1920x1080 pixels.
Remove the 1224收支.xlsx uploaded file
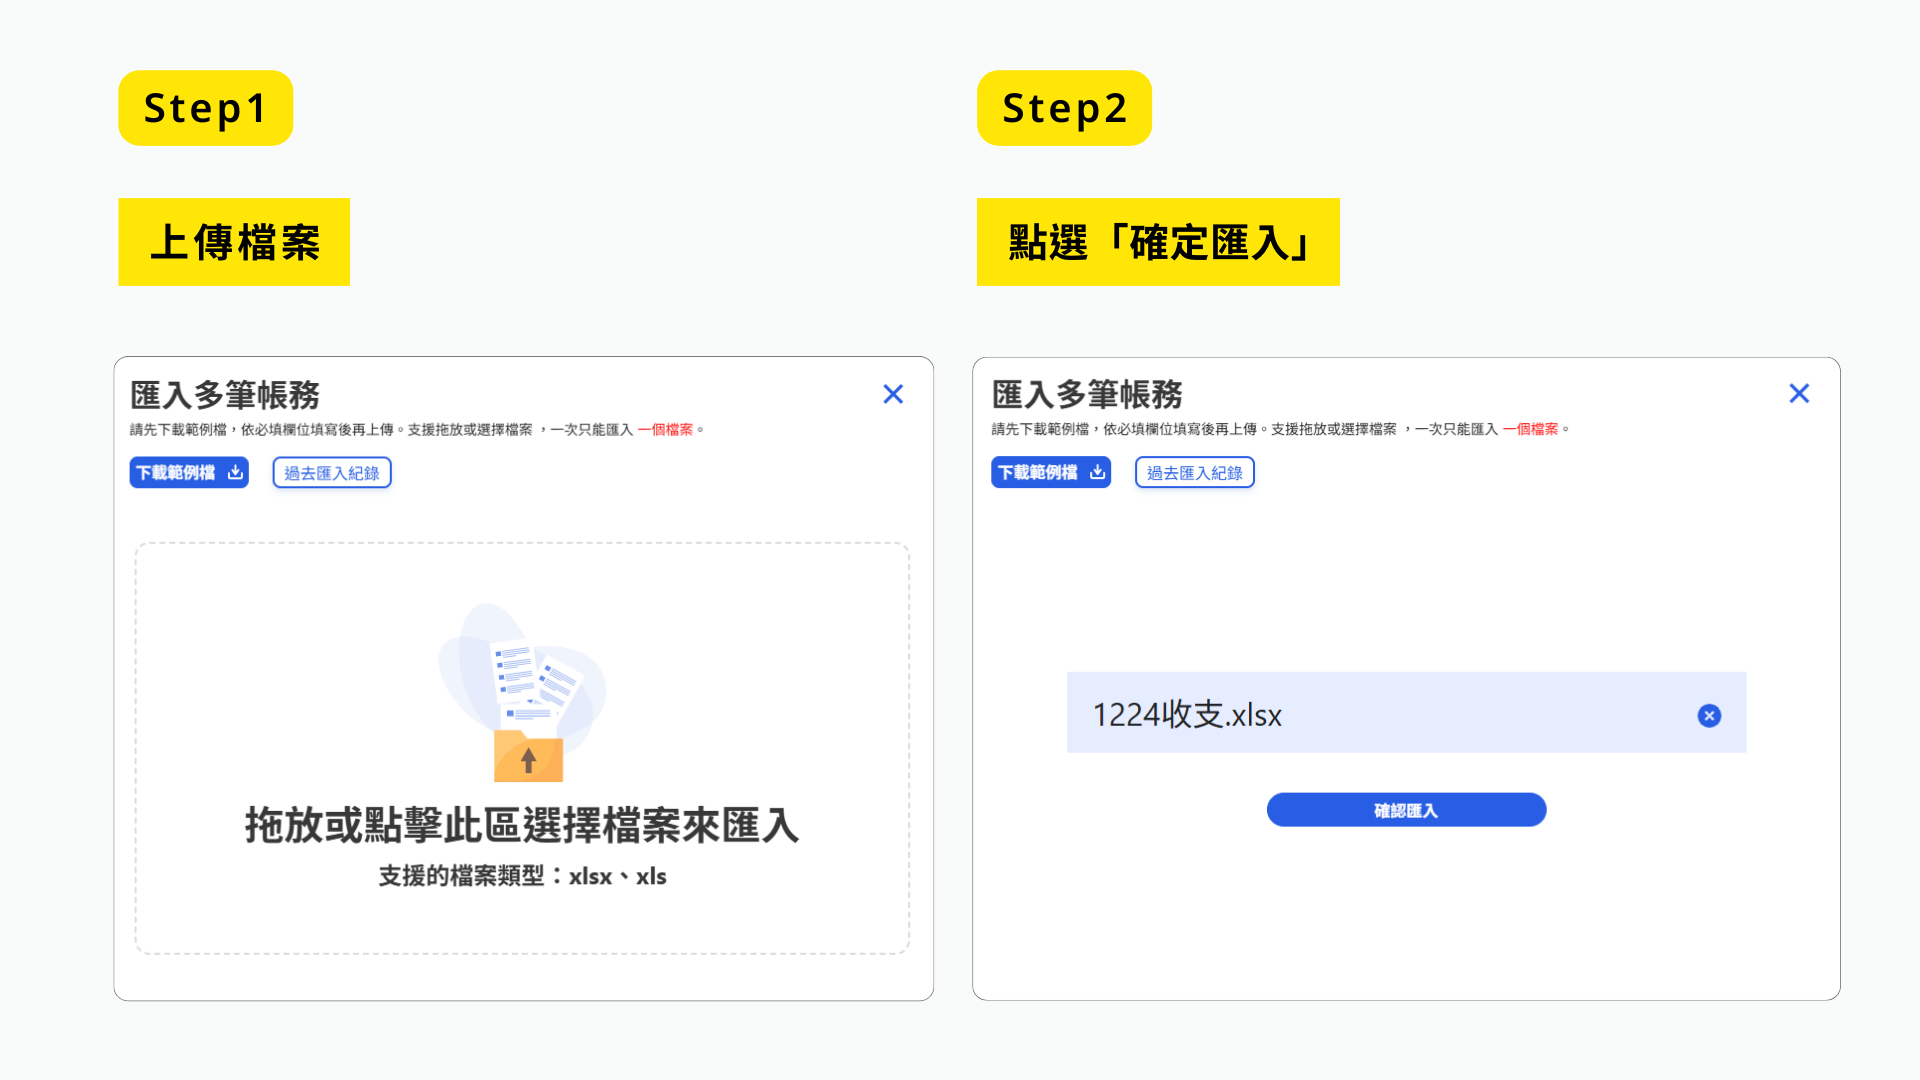click(x=1709, y=715)
